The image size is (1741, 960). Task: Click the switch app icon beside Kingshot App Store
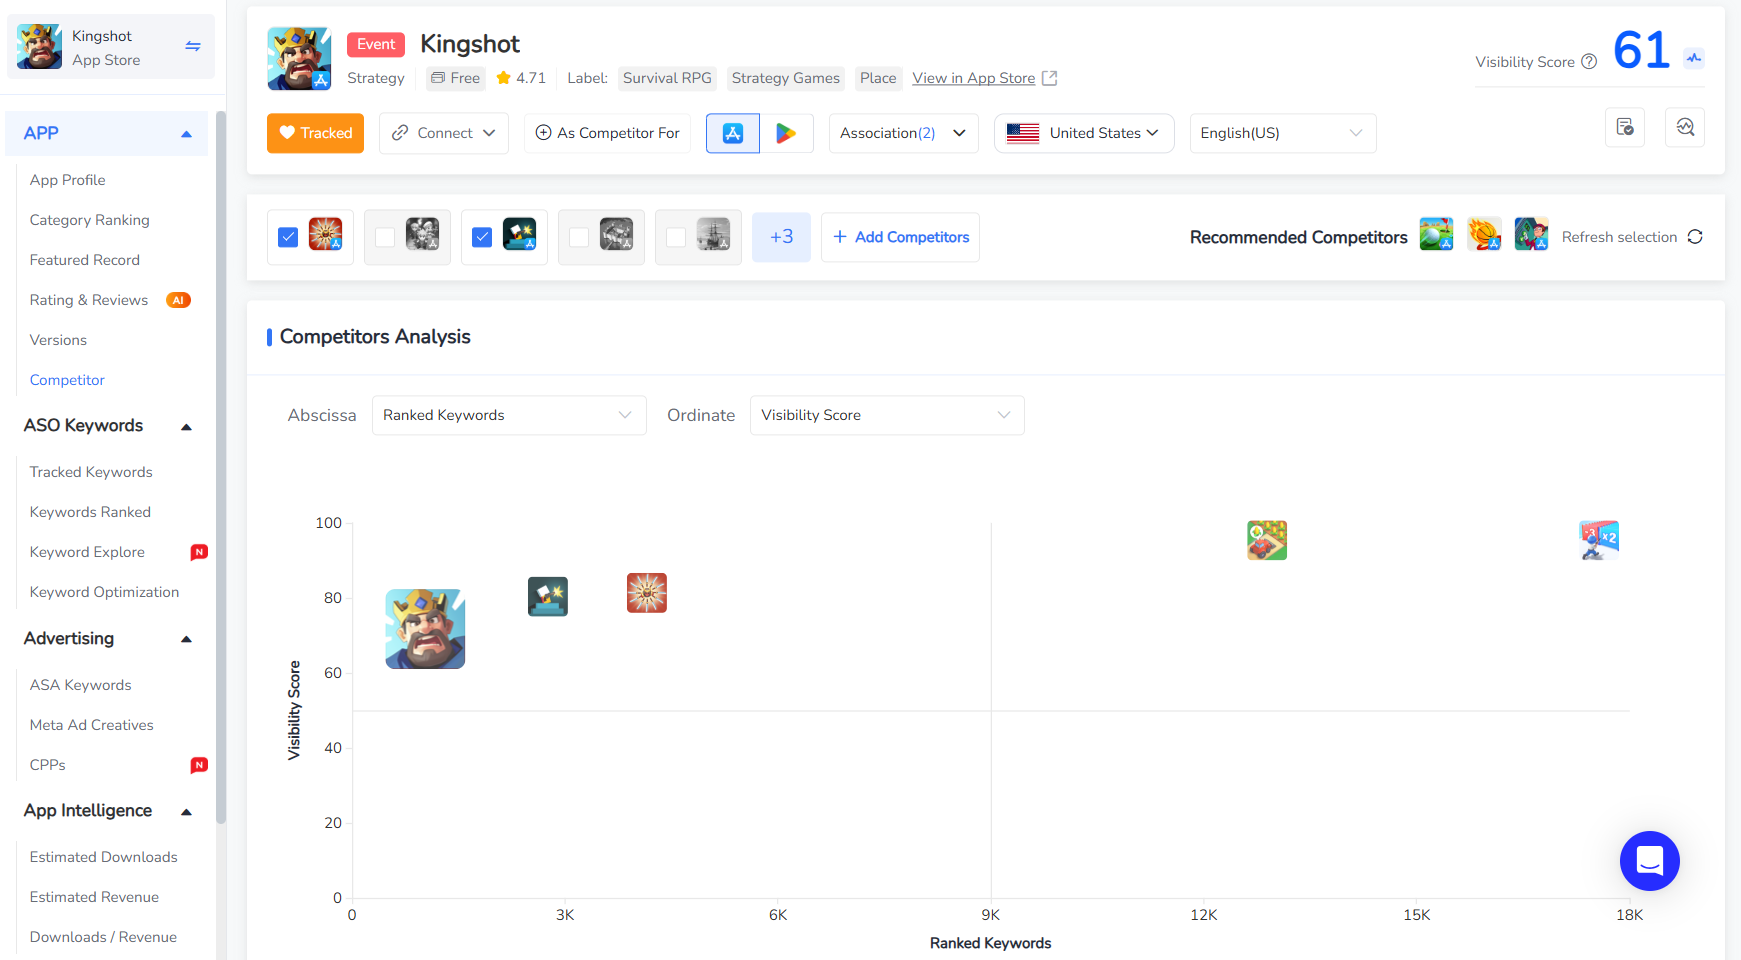pos(193,46)
